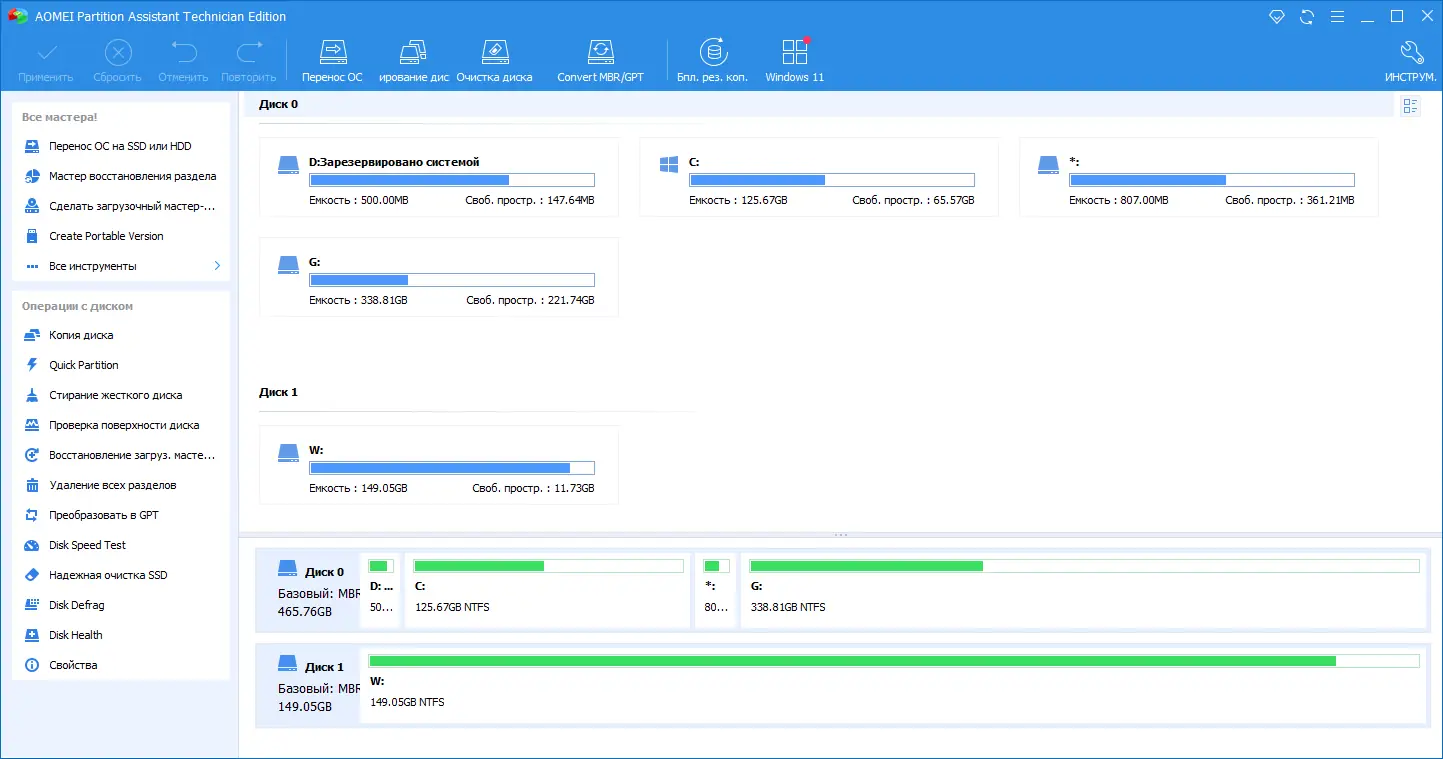Open the hamburger menu in the titlebar
The image size is (1443, 759).
[1338, 16]
